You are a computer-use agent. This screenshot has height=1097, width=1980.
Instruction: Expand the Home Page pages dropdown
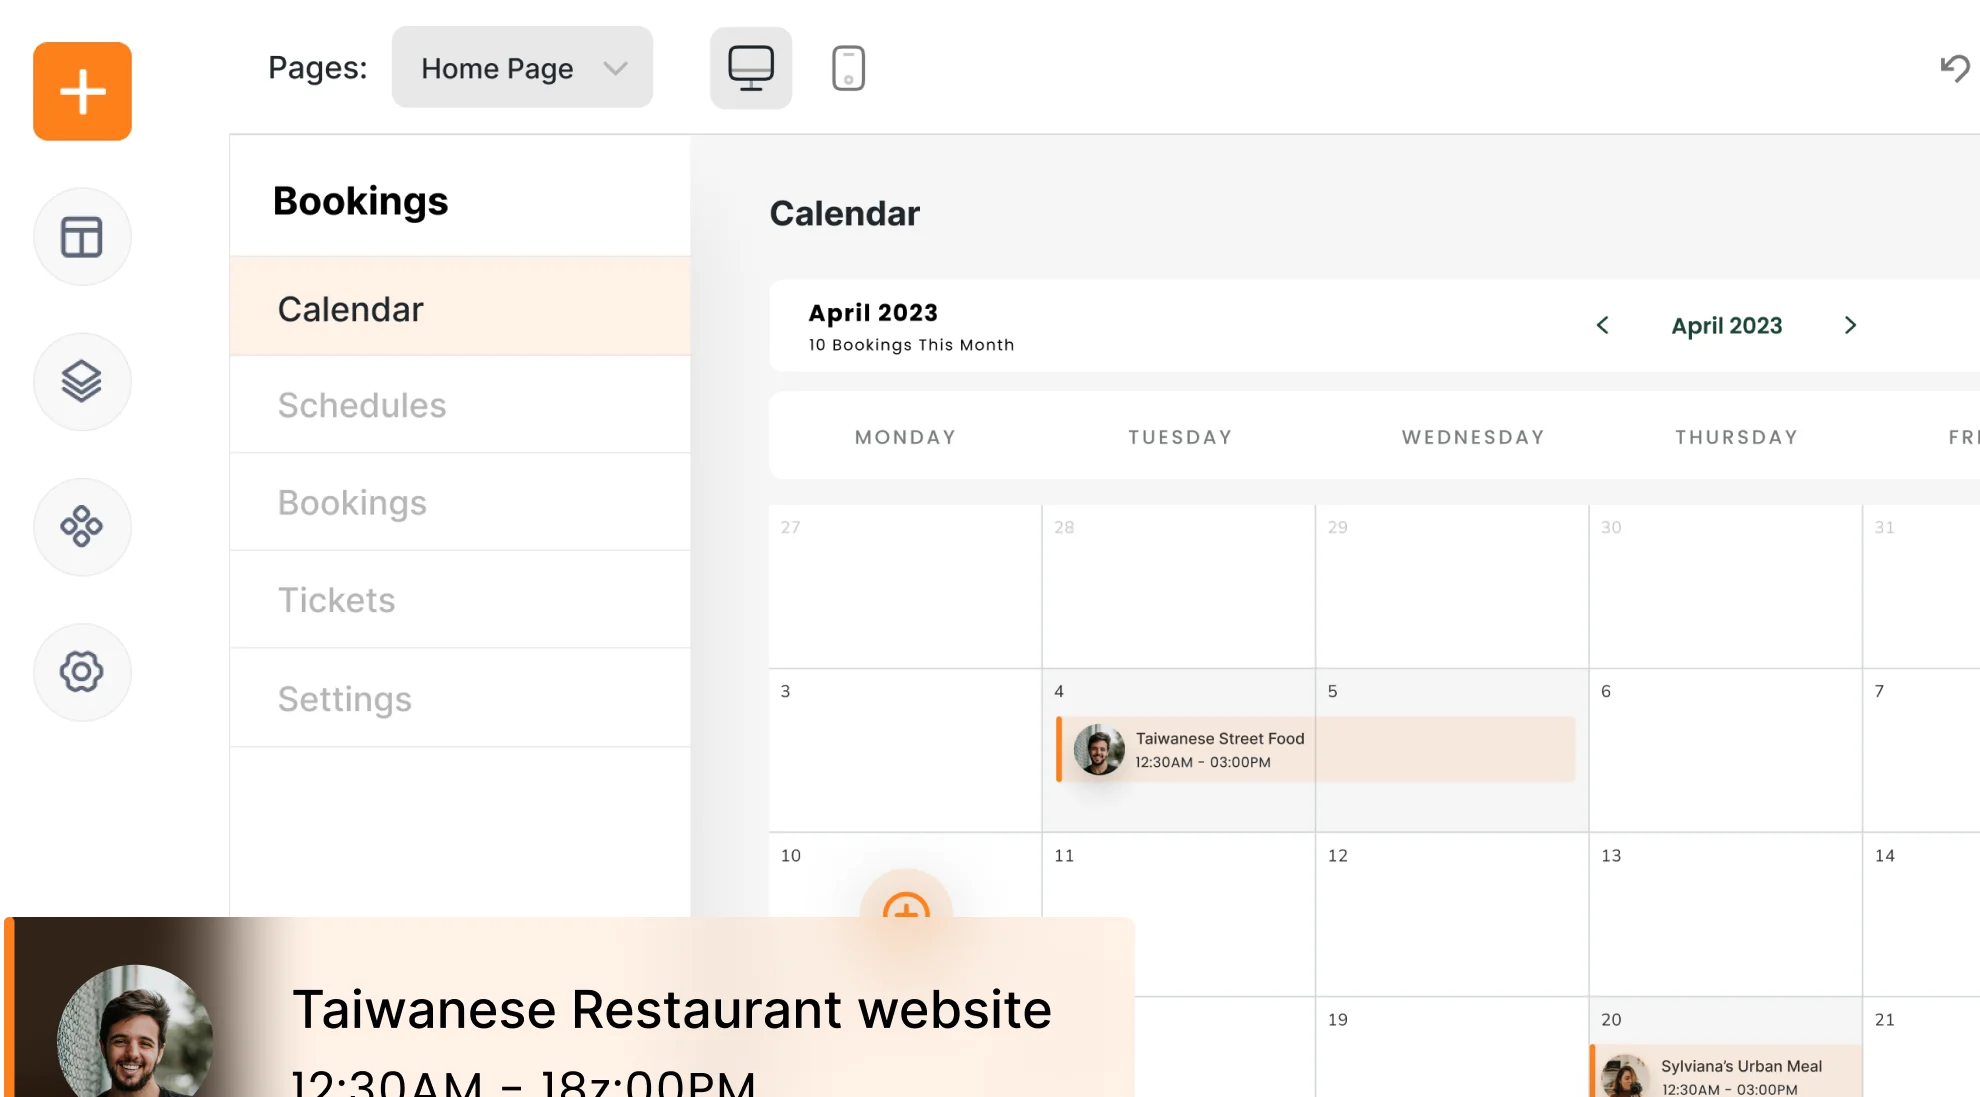click(522, 68)
